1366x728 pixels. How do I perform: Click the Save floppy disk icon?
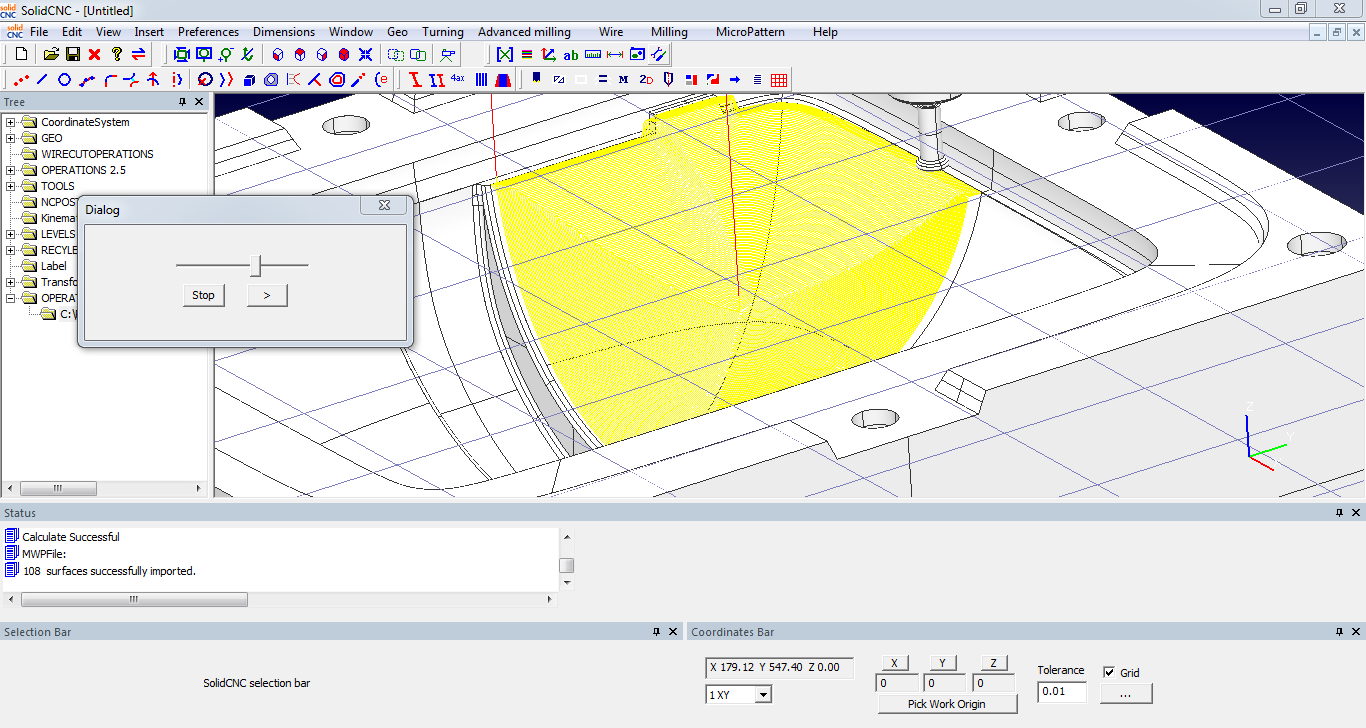pos(73,54)
